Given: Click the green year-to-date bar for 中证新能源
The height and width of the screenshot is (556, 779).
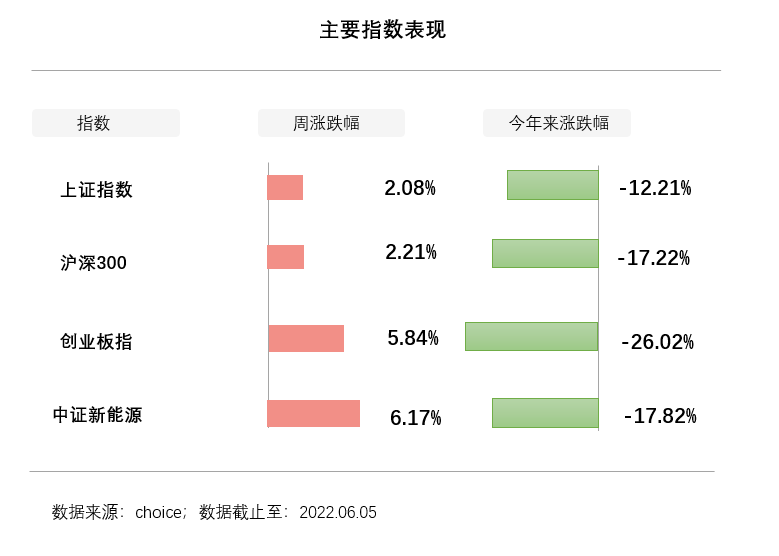Looking at the screenshot, I should [x=545, y=413].
